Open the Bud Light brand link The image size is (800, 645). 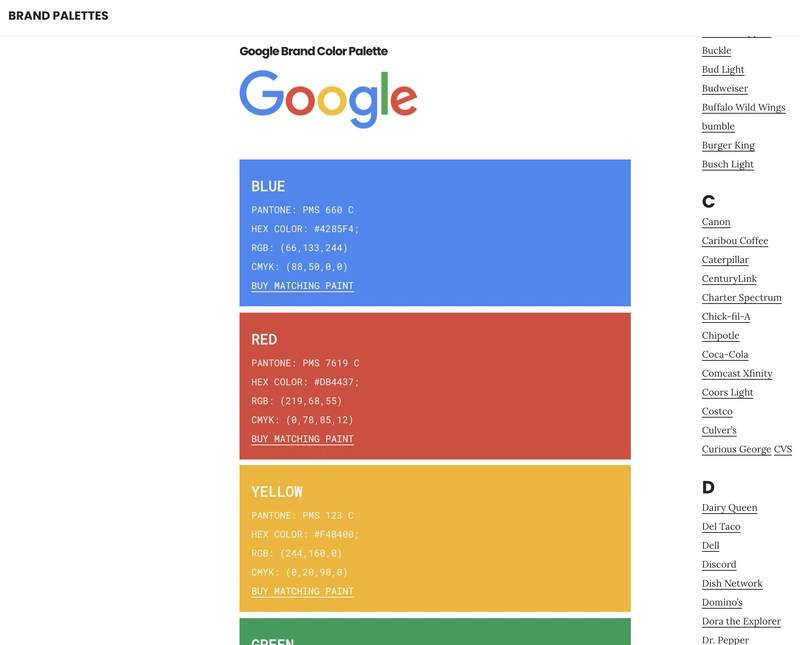click(723, 69)
